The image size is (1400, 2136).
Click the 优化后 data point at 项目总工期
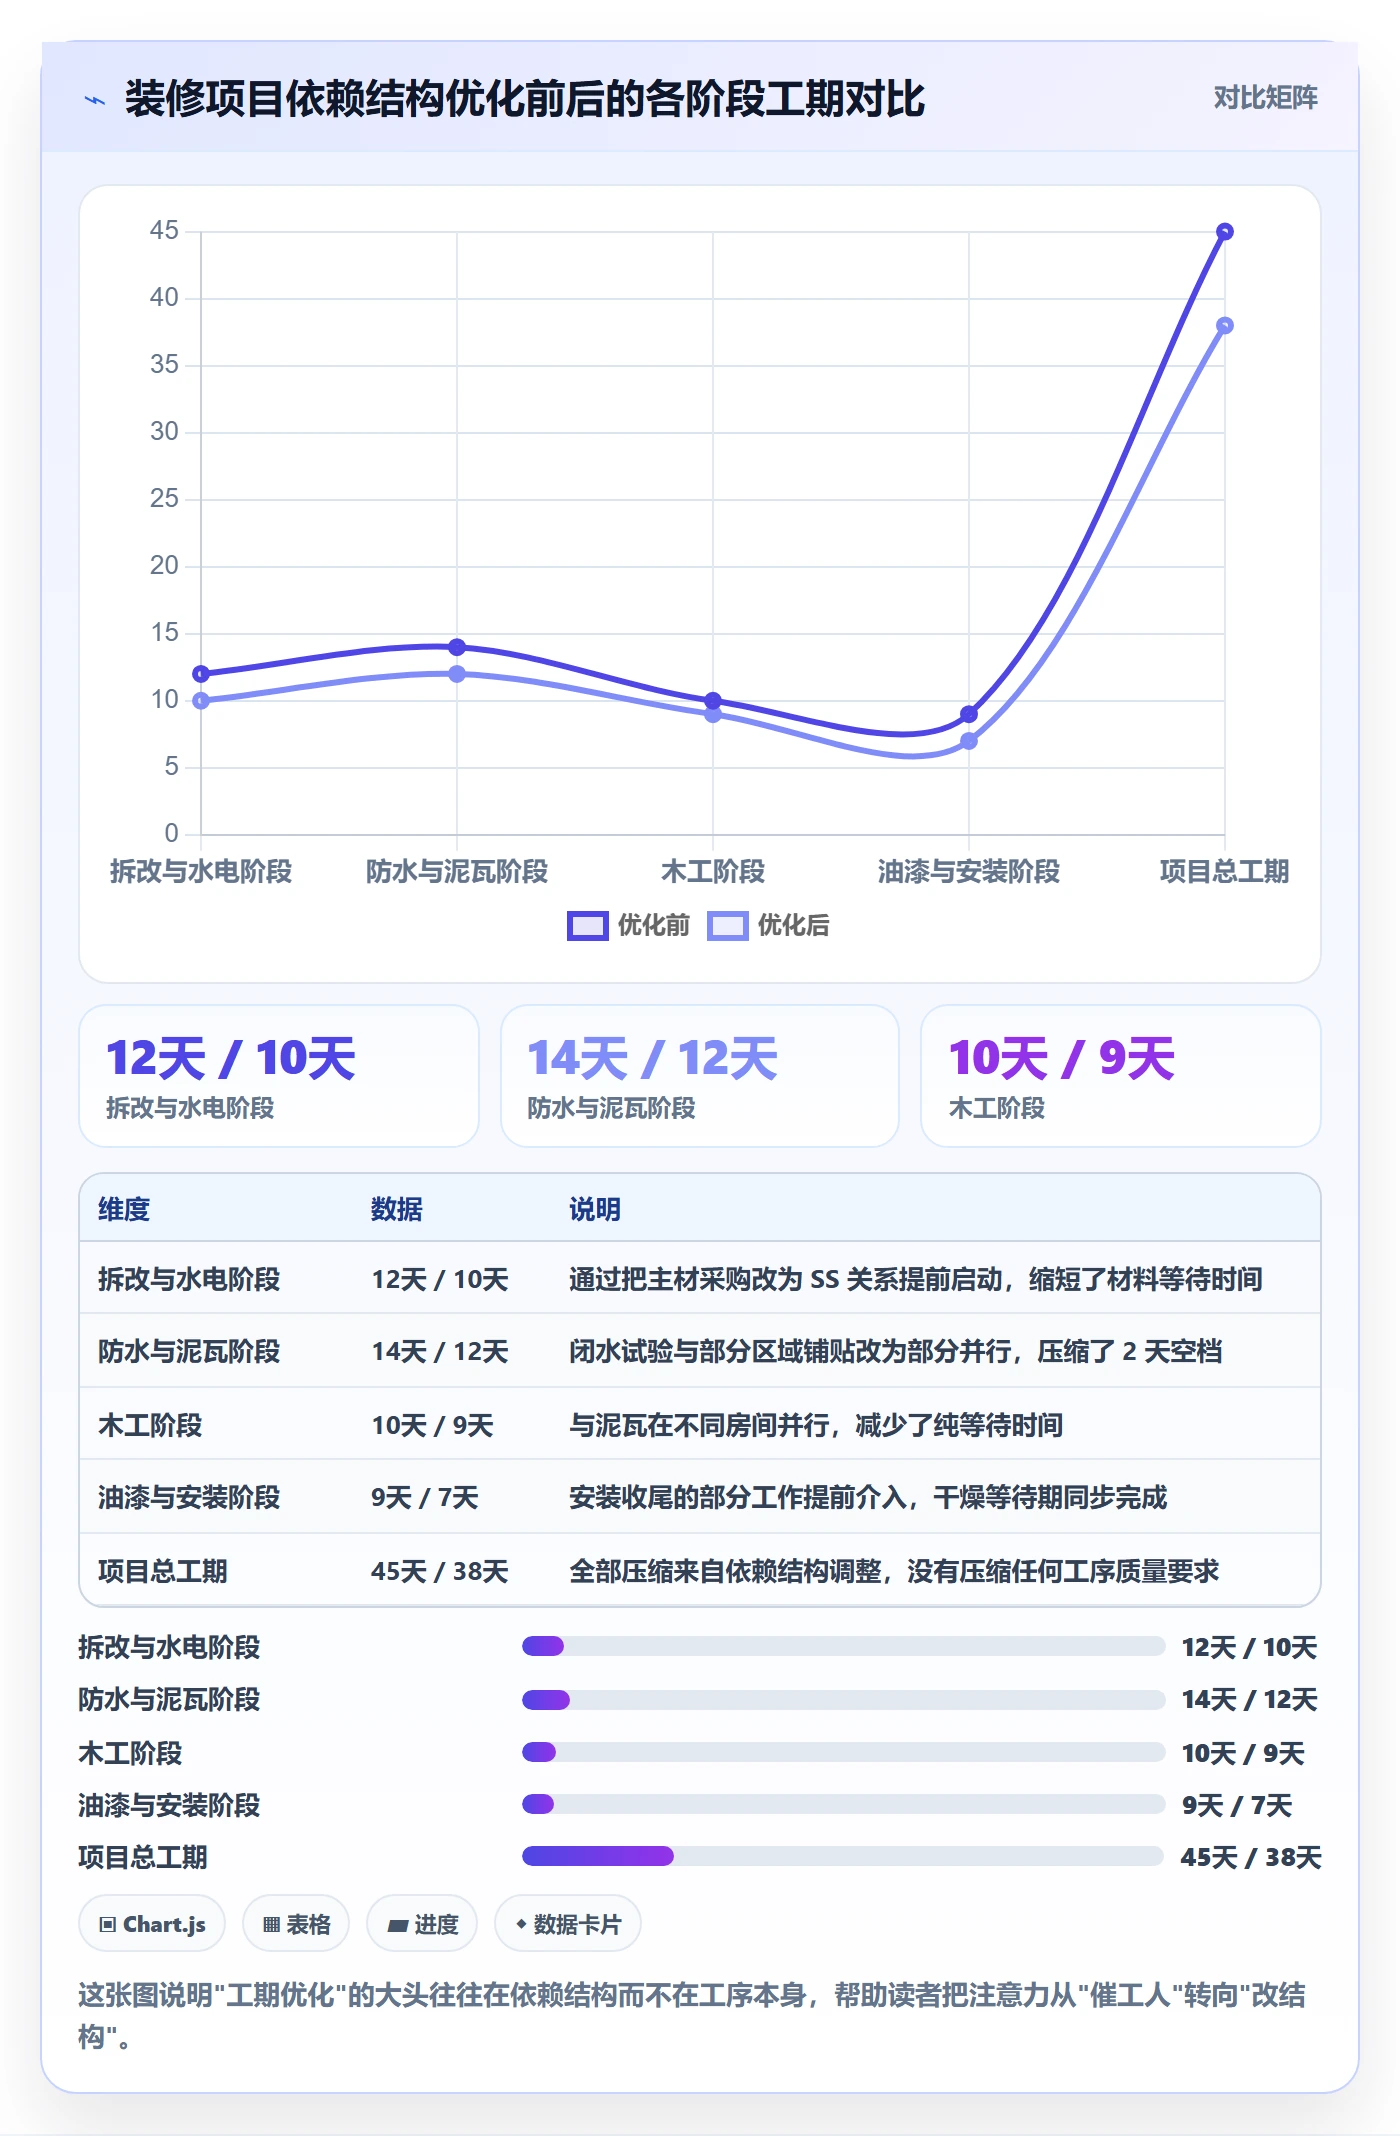tap(1224, 326)
